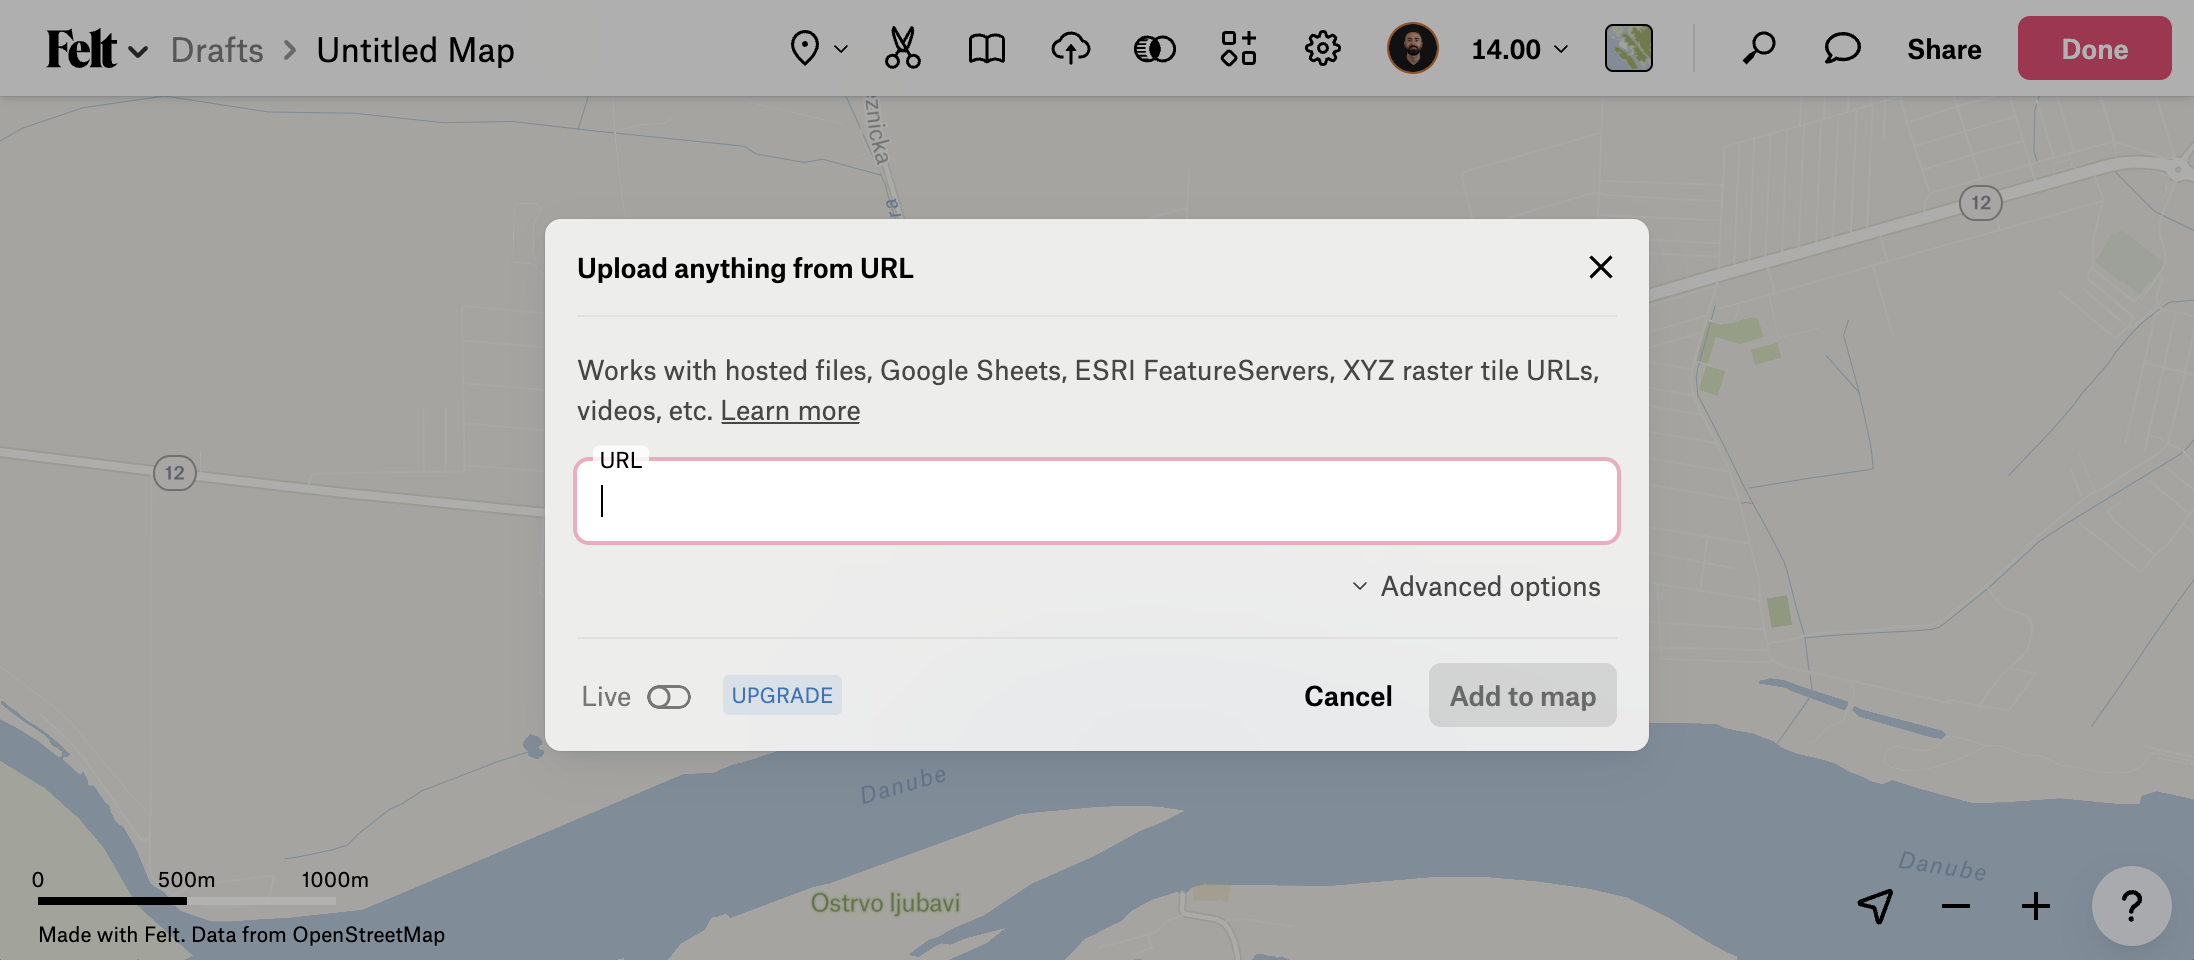The image size is (2194, 960).
Task: Expand the pin tool dropdown arrow
Action: pos(841,49)
